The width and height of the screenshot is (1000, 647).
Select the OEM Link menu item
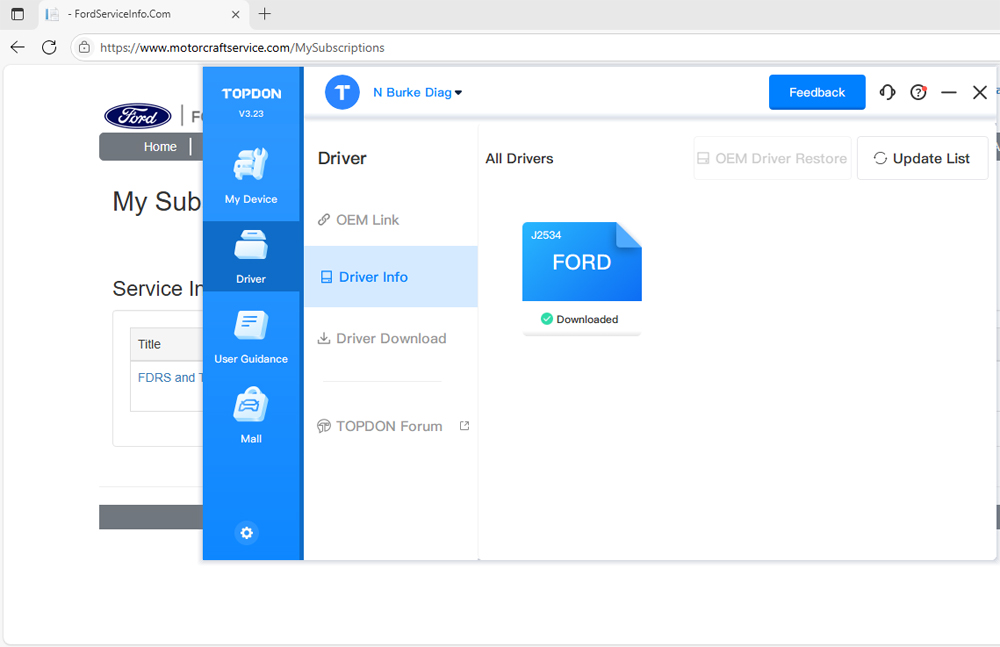pos(366,220)
